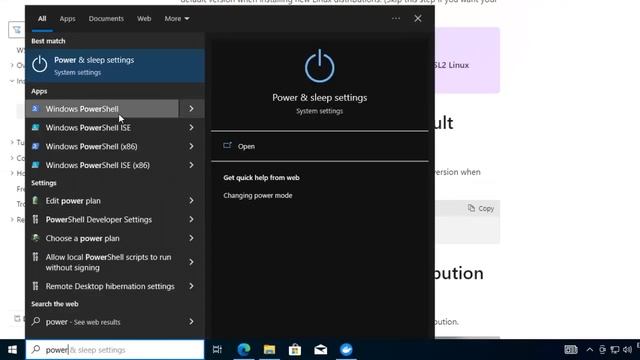Open Windows PowerShell (x86) result
The width and height of the screenshot is (640, 360).
(x=102, y=147)
